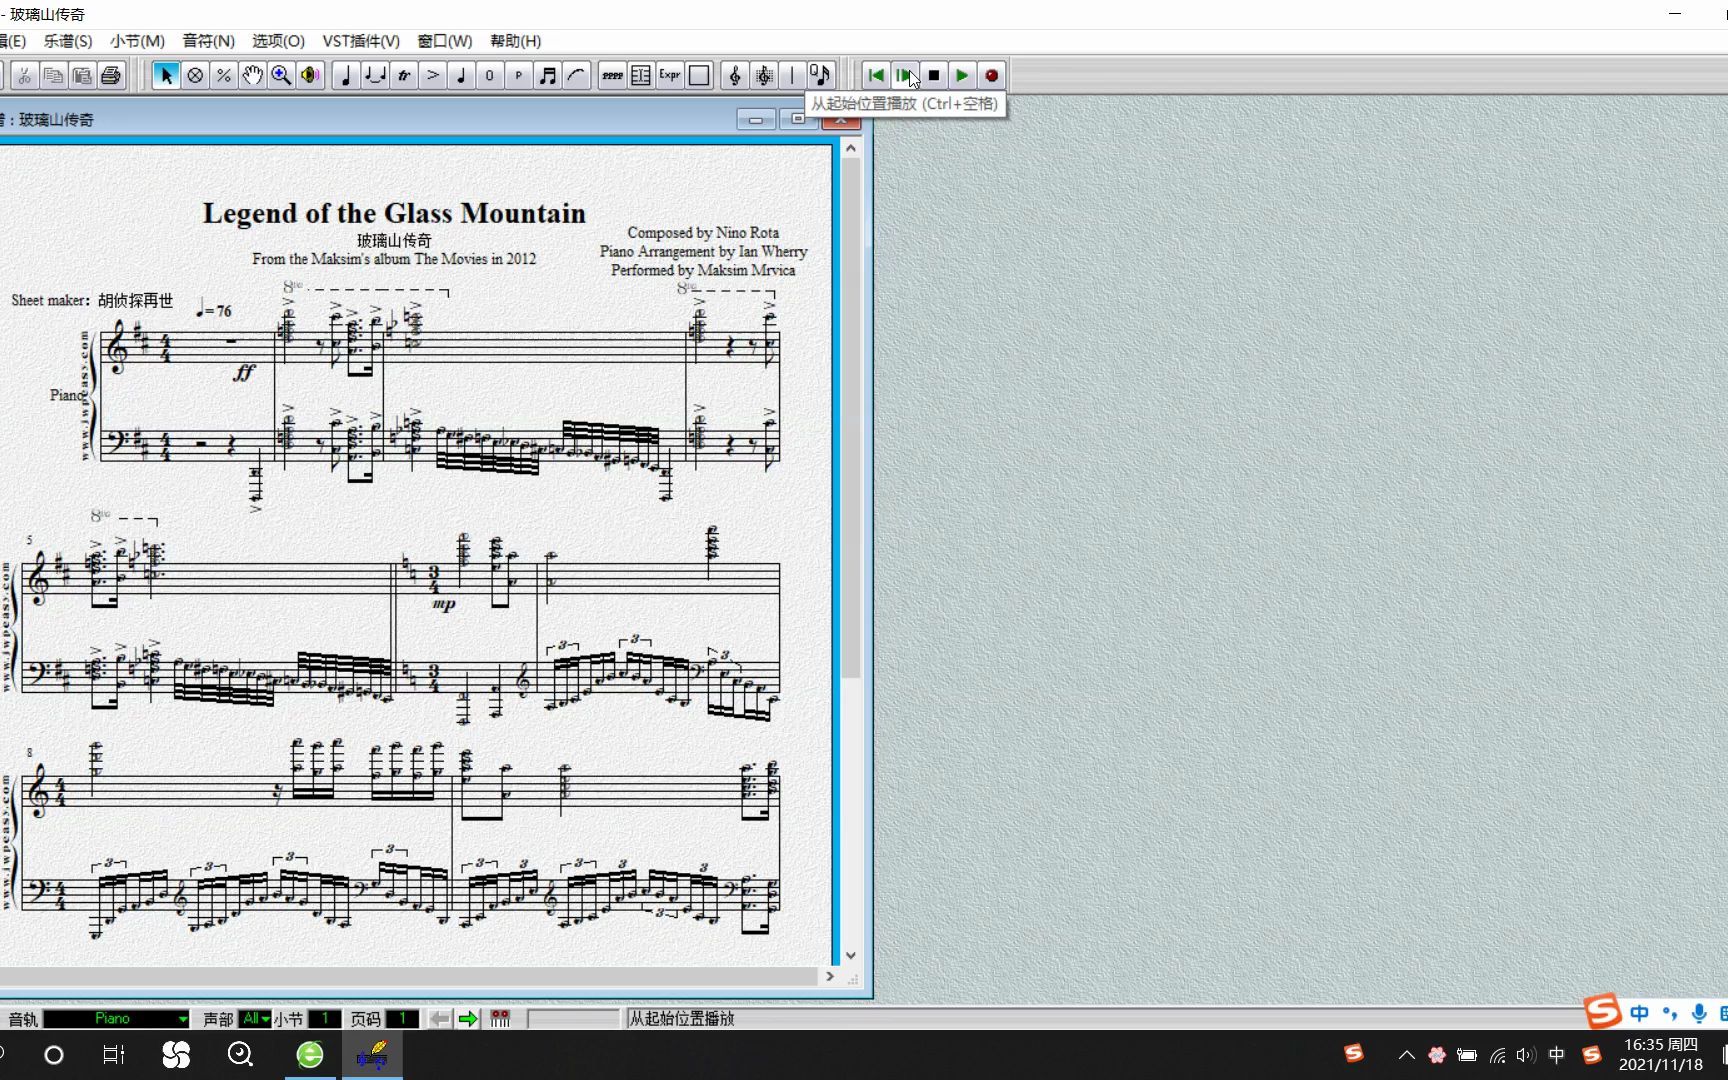Open the 音符(N) menu
This screenshot has height=1080, width=1728.
coord(209,41)
